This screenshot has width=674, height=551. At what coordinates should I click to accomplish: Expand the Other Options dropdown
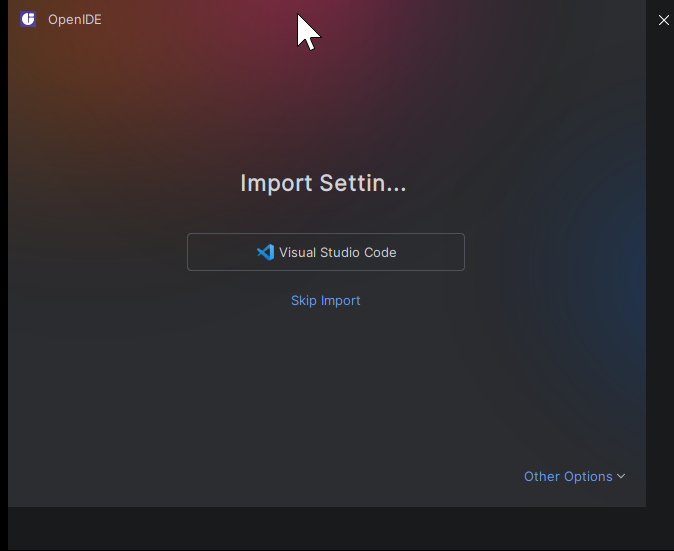(x=574, y=476)
